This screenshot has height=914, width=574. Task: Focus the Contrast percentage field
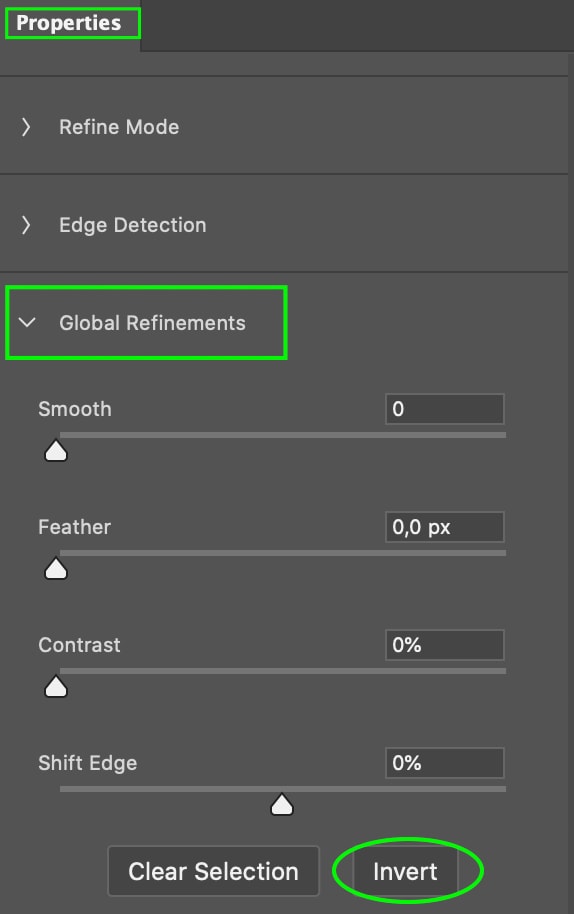point(445,645)
